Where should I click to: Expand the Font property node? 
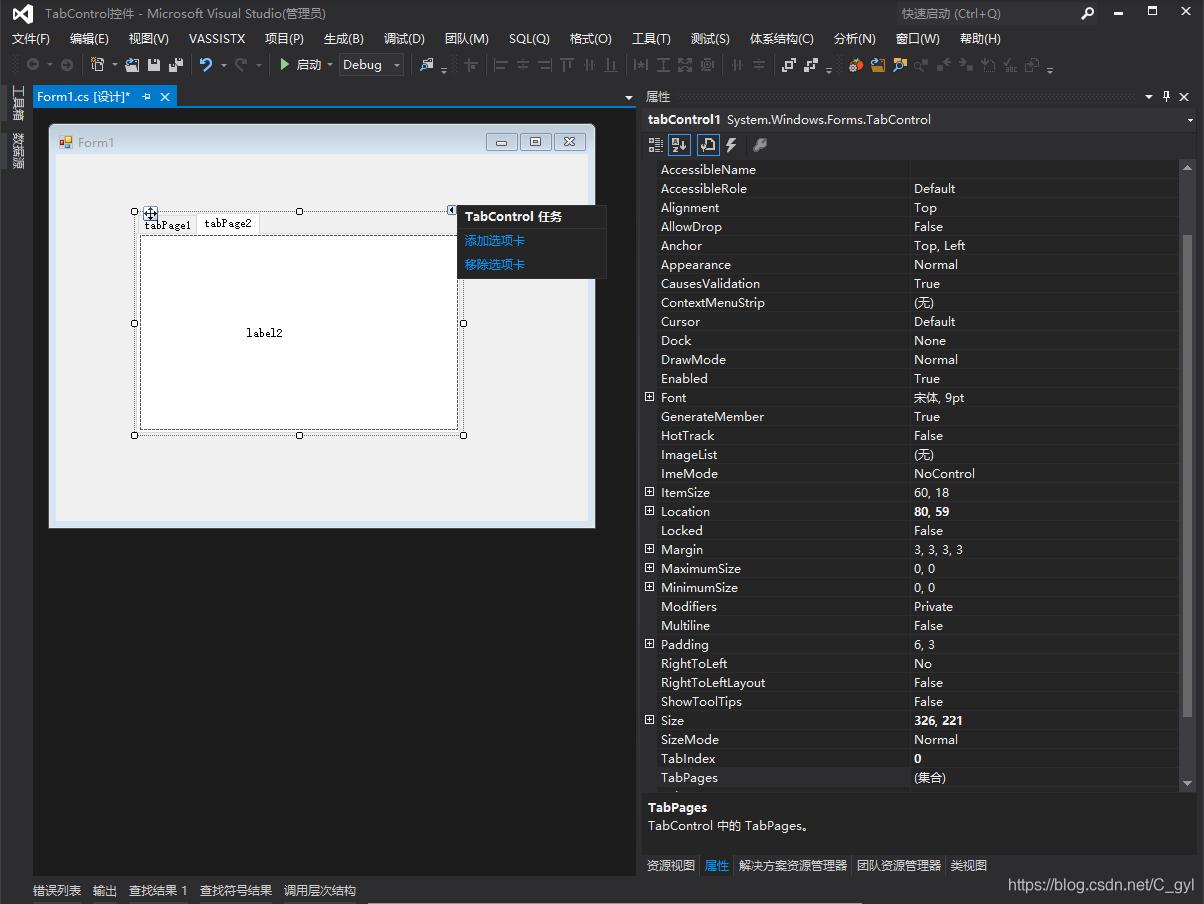[650, 397]
